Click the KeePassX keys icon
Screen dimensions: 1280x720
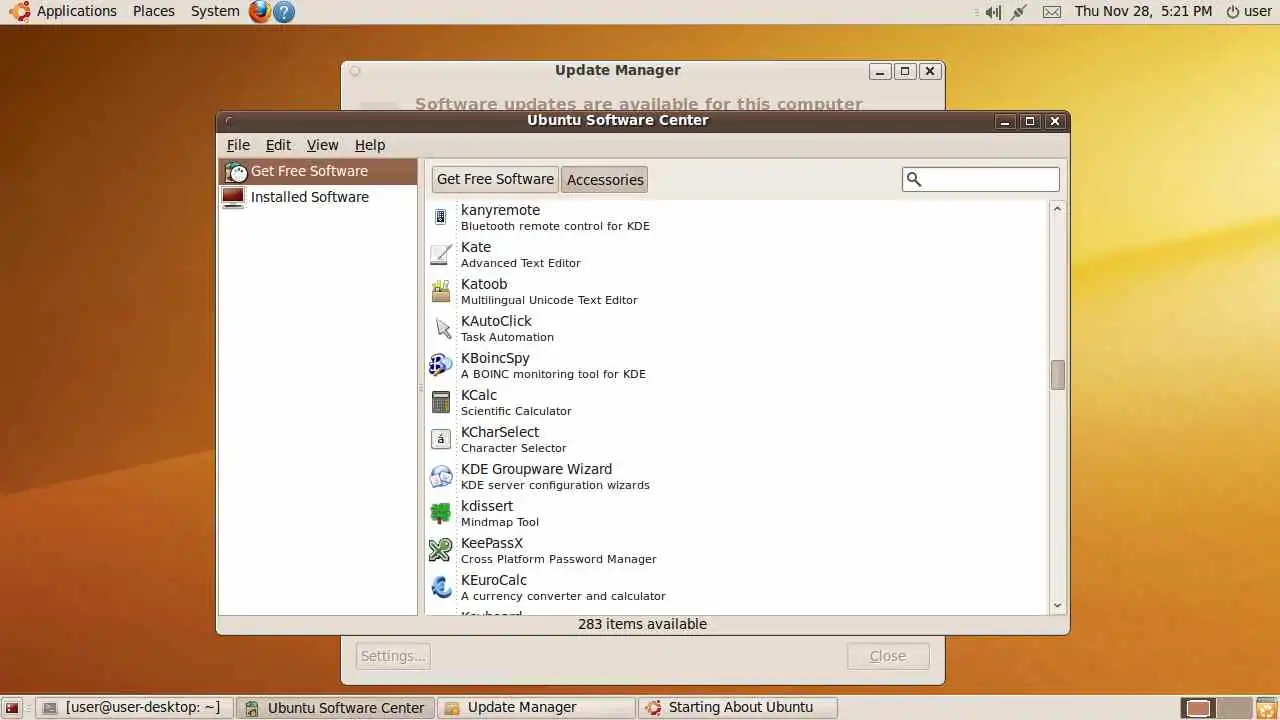(x=441, y=550)
